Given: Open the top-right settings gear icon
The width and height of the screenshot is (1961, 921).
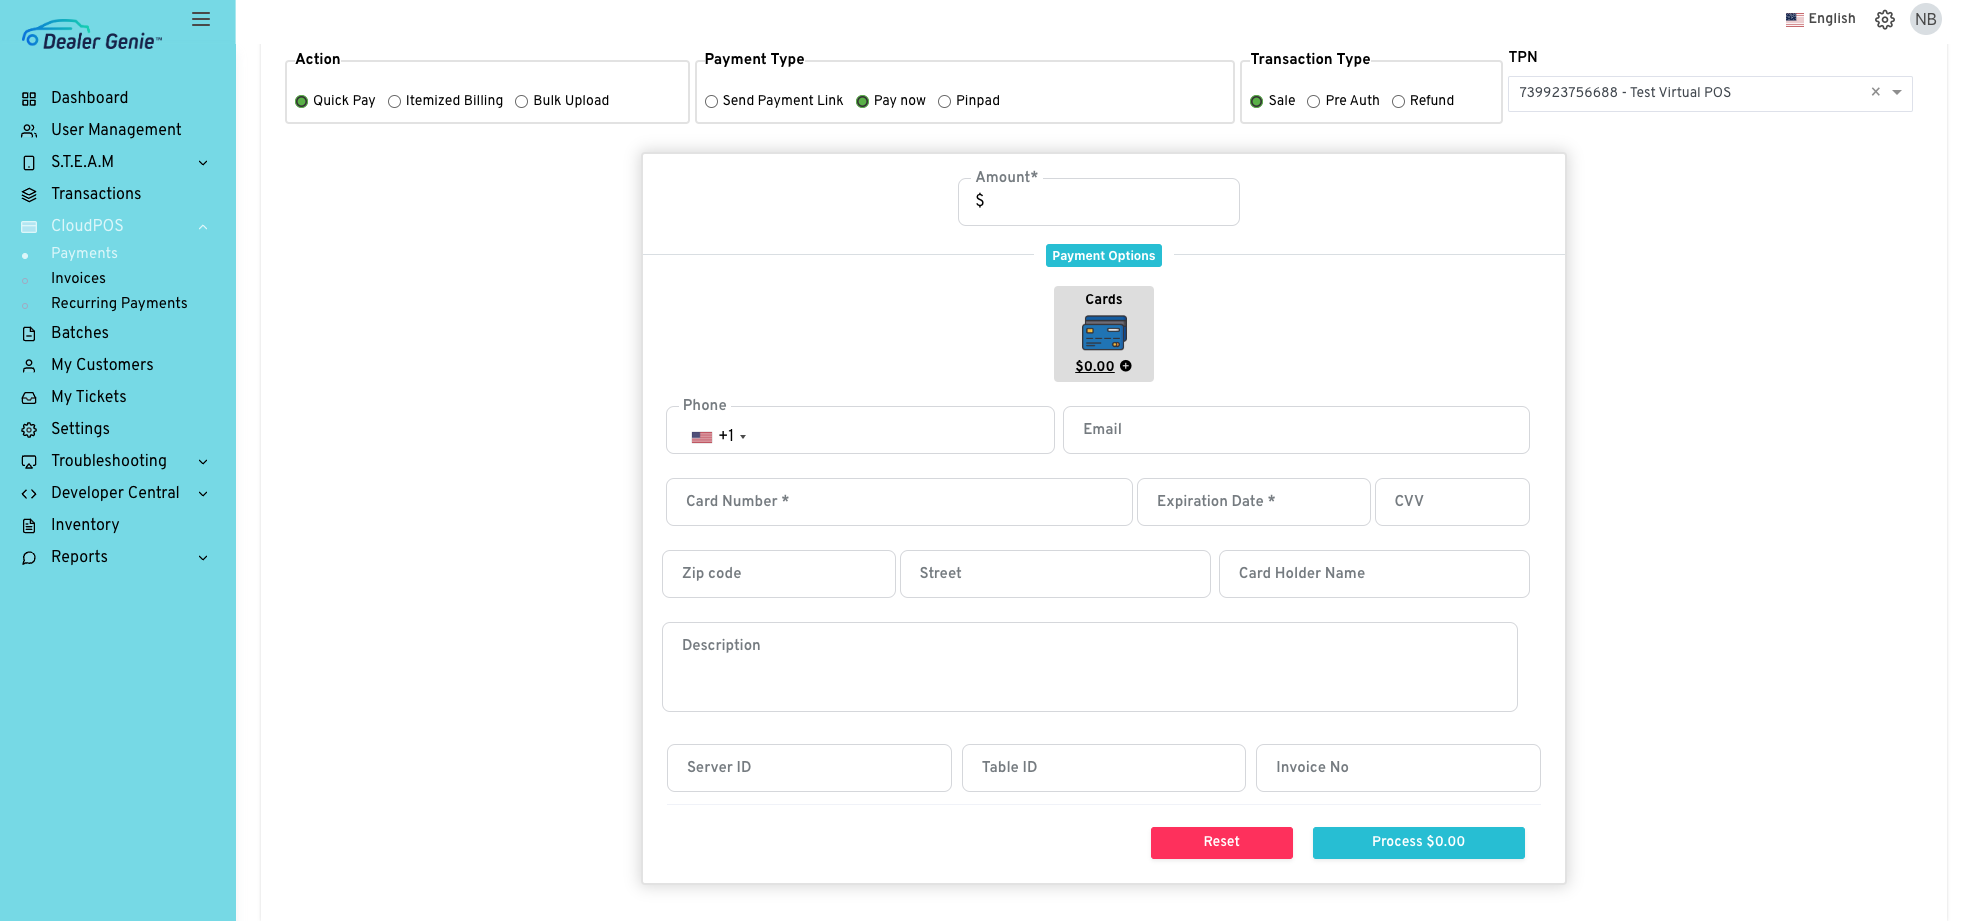Looking at the screenshot, I should (1885, 20).
